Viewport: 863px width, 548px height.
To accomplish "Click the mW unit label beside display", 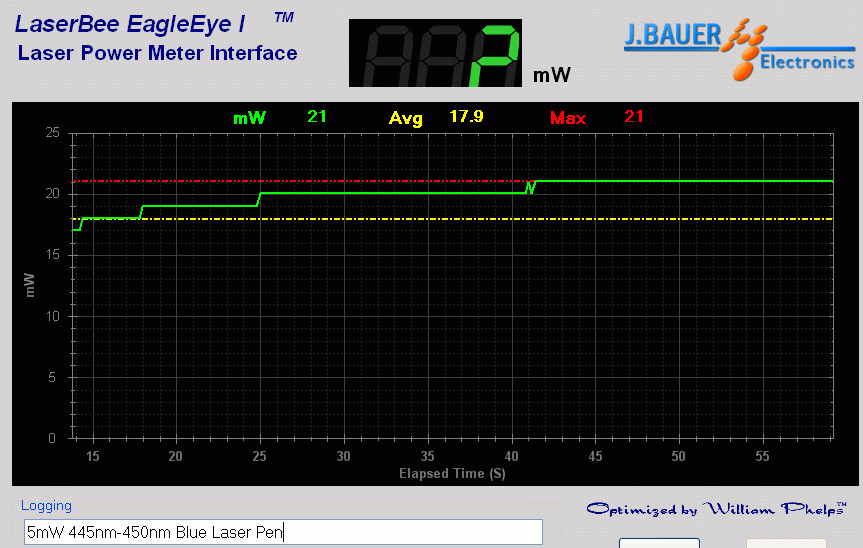I will [x=551, y=75].
